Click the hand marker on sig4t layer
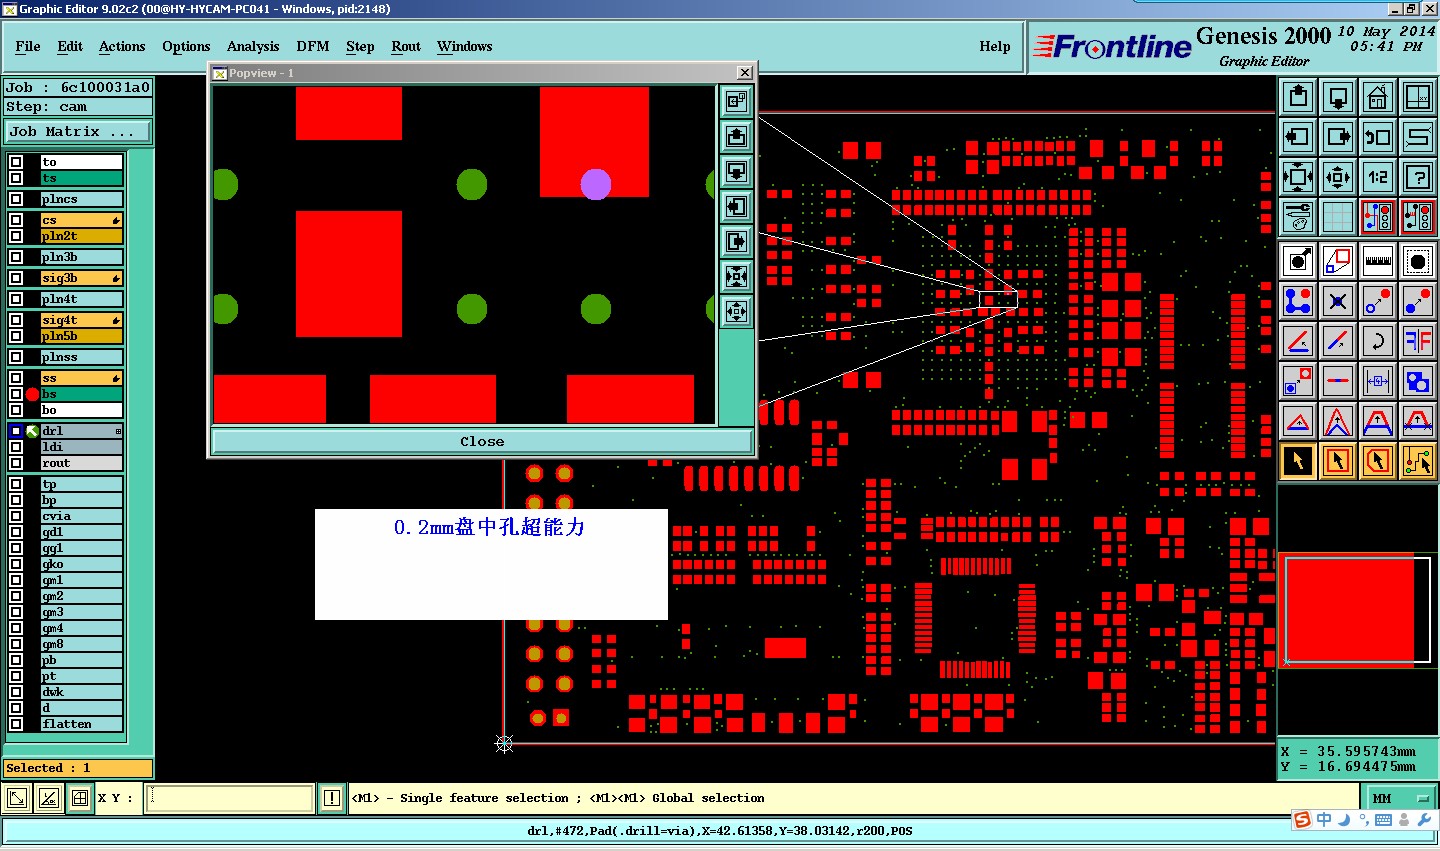This screenshot has height=851, width=1440. click(116, 320)
